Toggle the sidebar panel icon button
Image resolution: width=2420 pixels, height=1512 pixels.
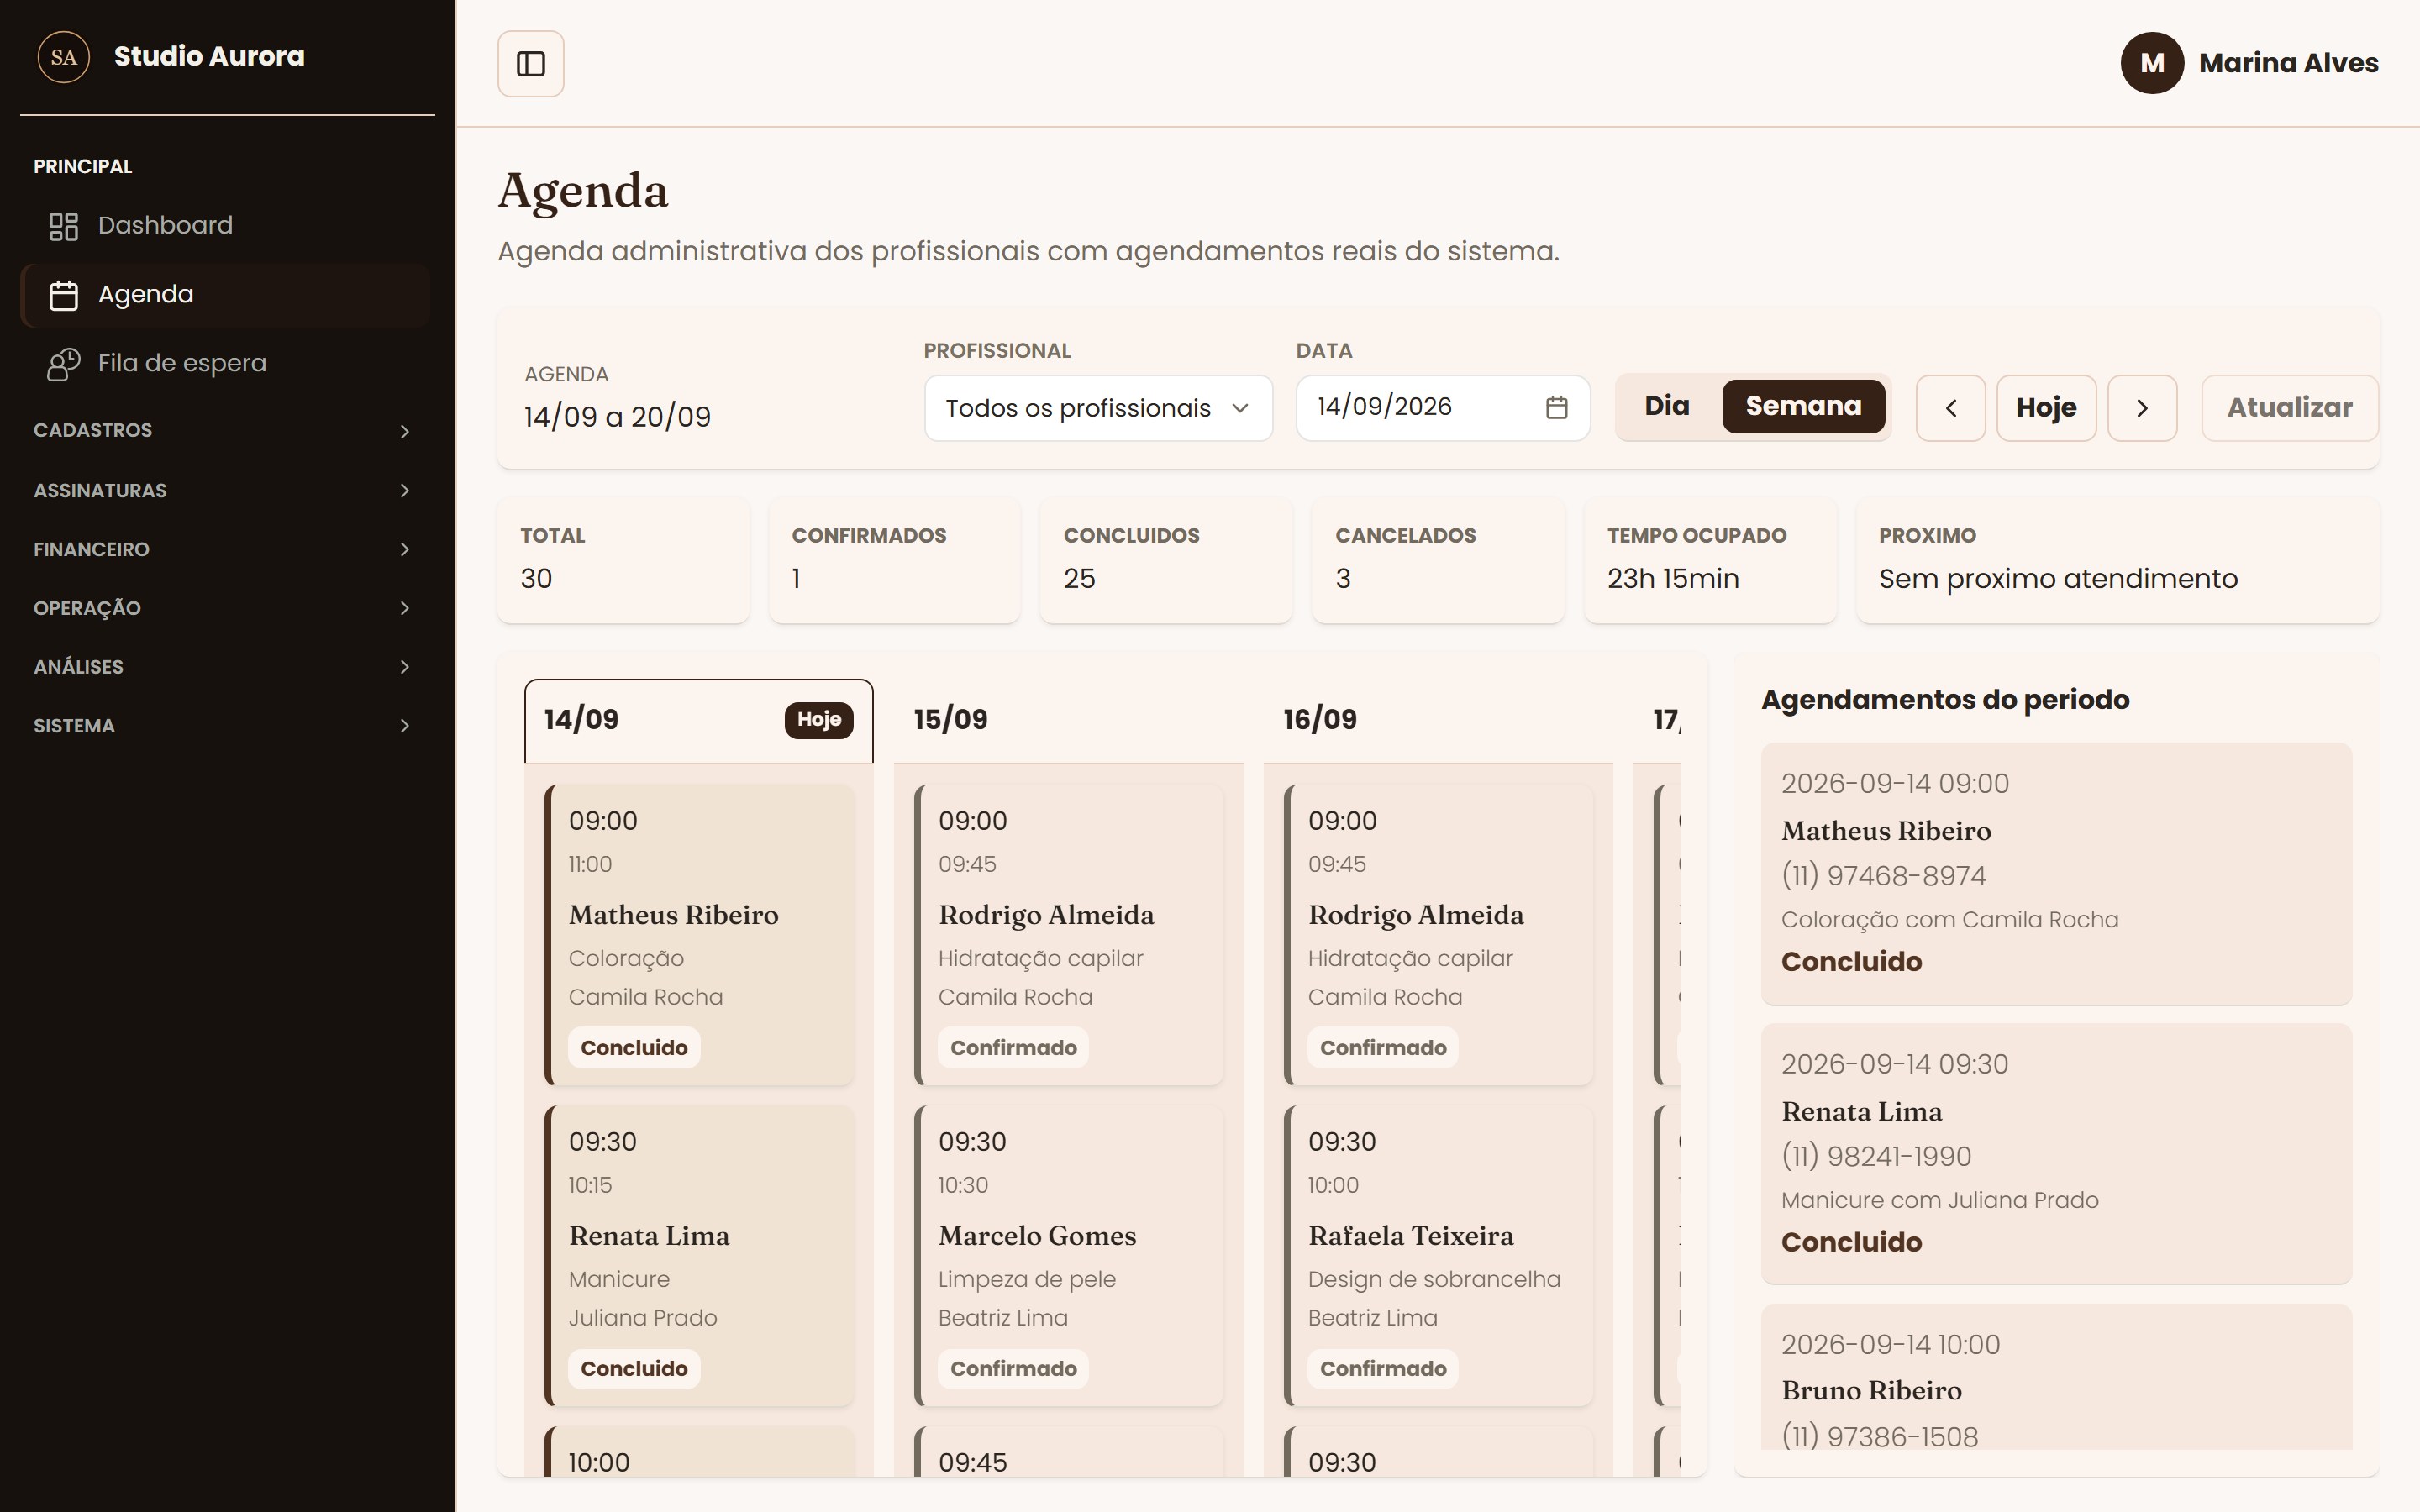[x=530, y=64]
